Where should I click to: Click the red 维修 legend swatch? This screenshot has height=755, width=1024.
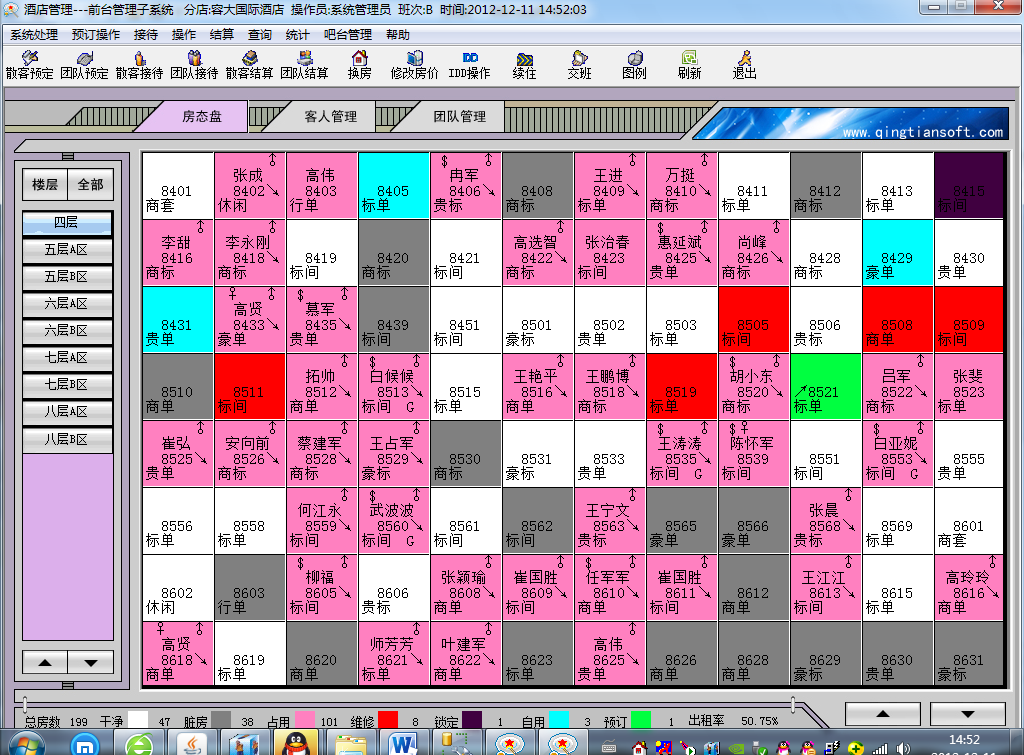[x=389, y=720]
